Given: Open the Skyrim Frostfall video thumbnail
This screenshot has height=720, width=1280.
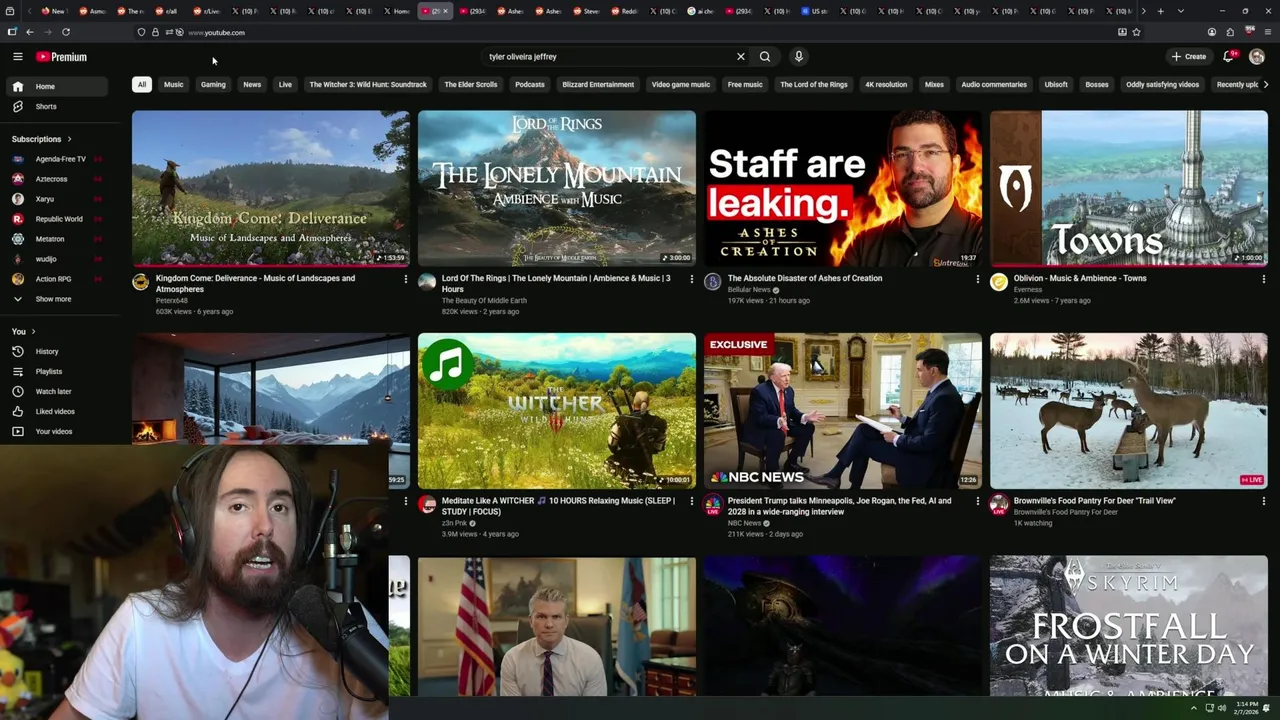Looking at the screenshot, I should [1129, 626].
